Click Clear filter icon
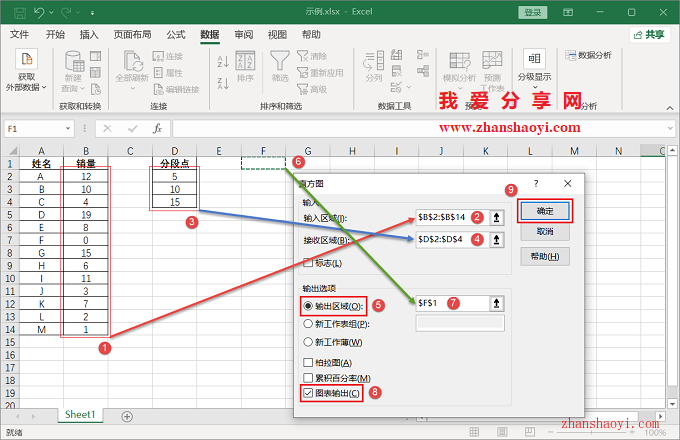 click(x=302, y=56)
